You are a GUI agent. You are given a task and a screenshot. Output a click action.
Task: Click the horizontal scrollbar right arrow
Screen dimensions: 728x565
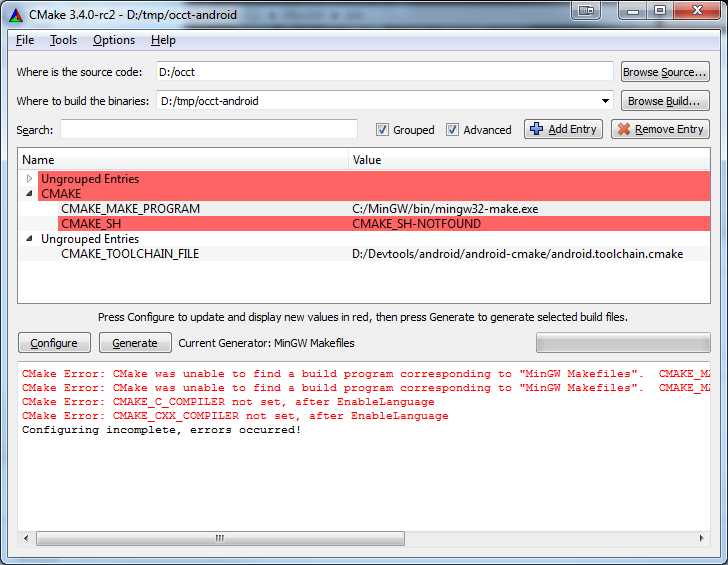[x=701, y=538]
